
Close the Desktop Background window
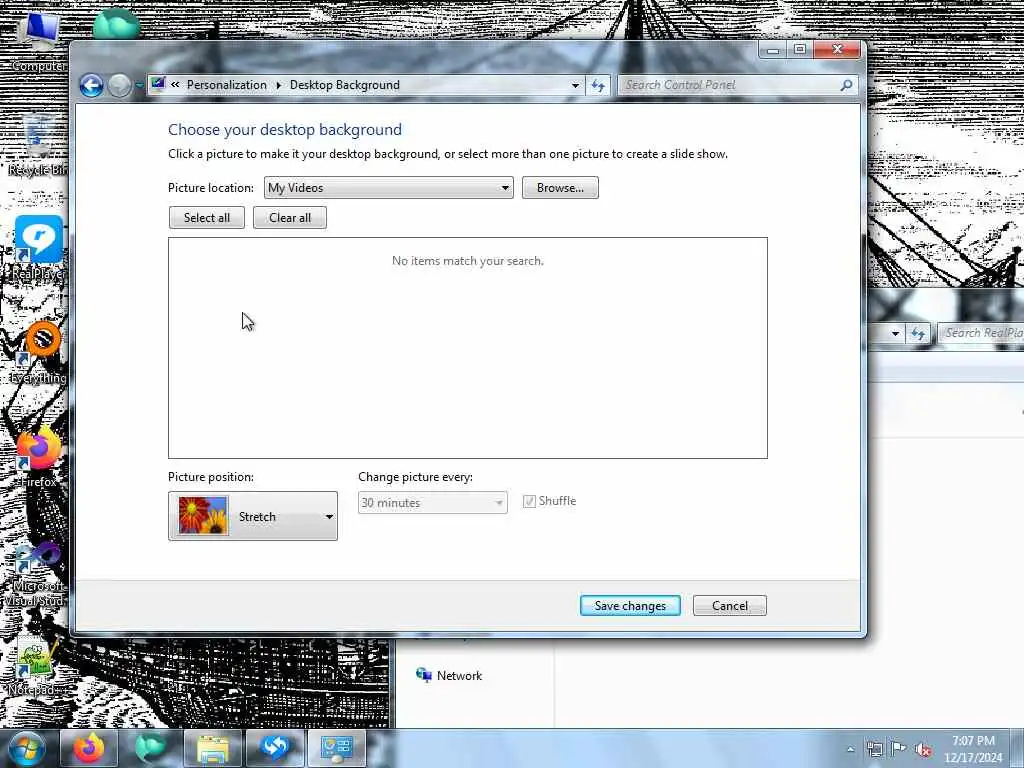837,50
